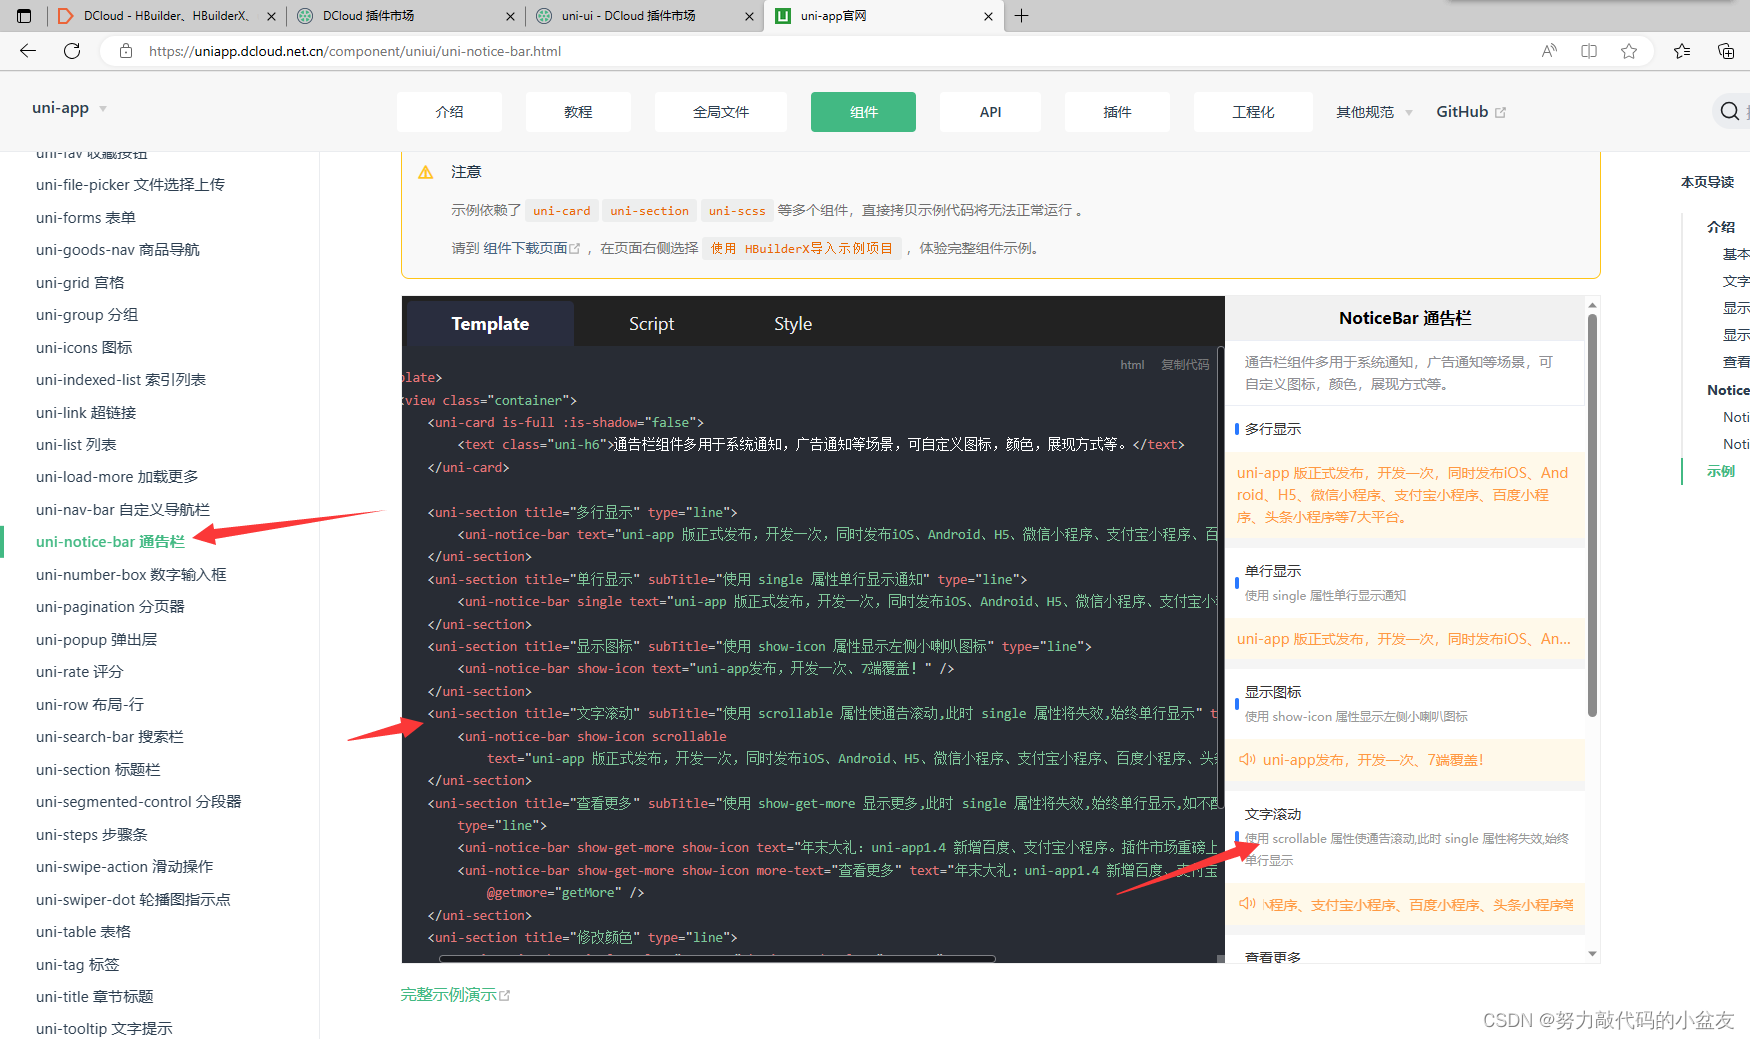Open uni-forms 表单 in sidebar
1750x1039 pixels.
[x=86, y=218]
